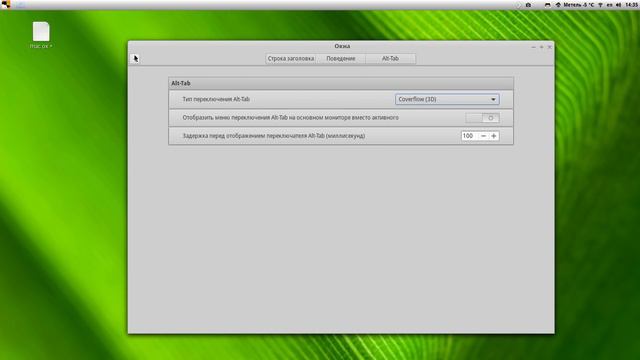Open the volume speaker indicator
The image size is (640, 360).
(x=618, y=5)
